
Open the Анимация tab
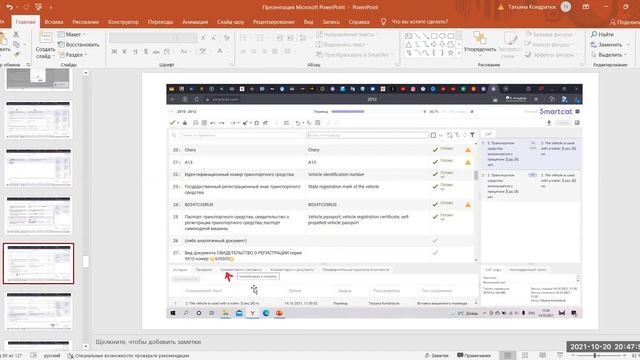click(x=195, y=22)
